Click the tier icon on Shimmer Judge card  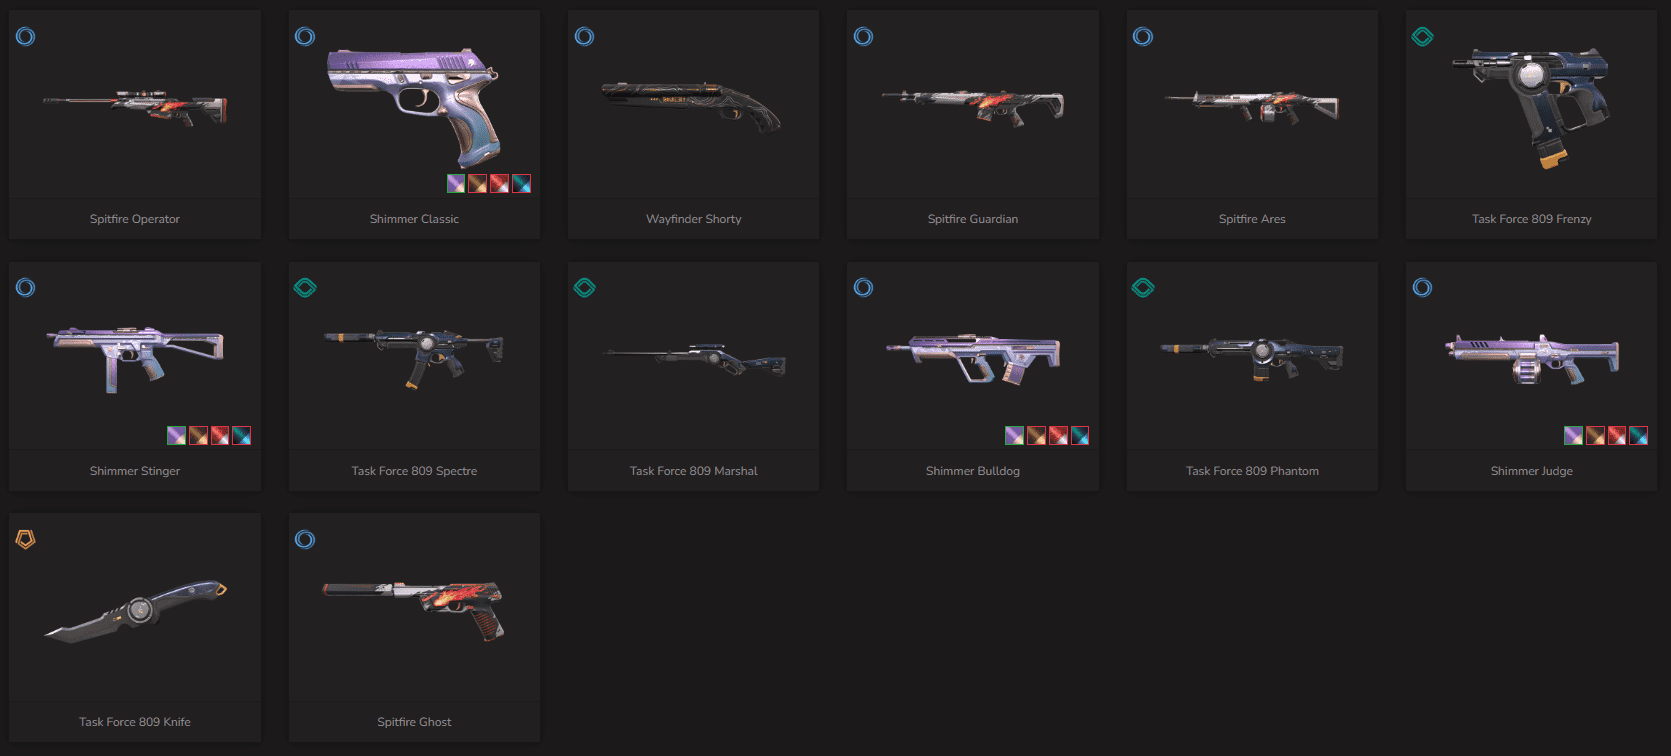(1422, 288)
